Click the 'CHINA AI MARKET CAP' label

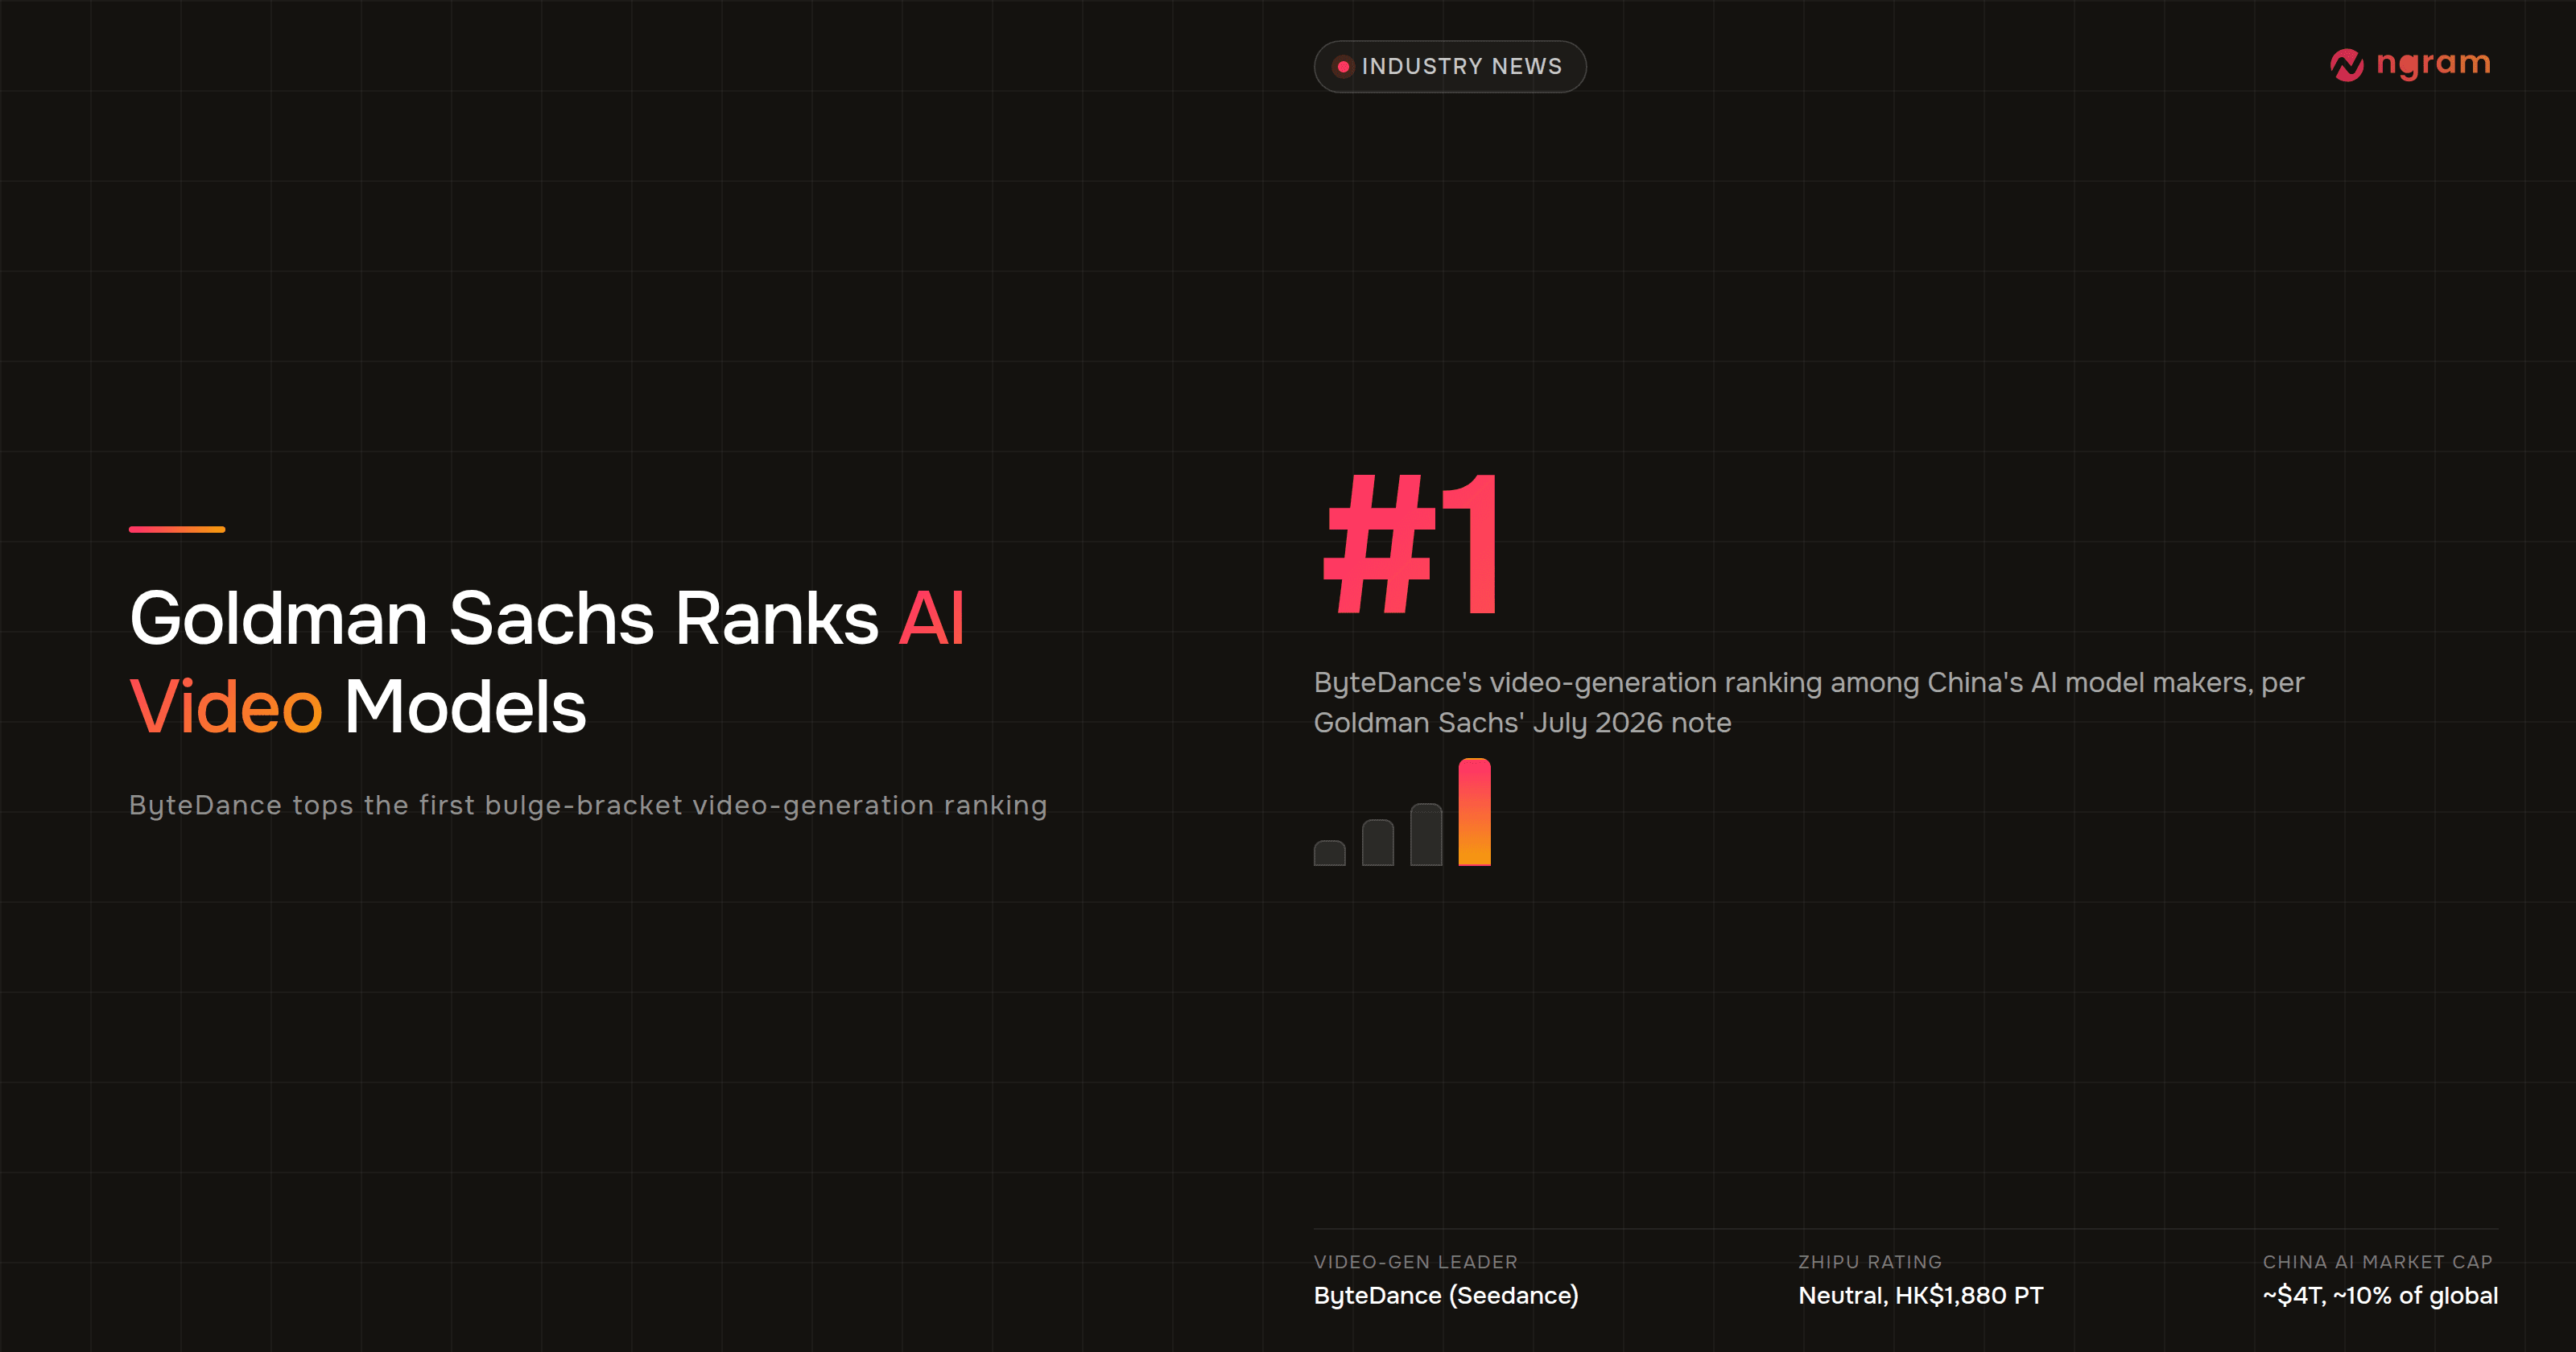tap(2377, 1261)
